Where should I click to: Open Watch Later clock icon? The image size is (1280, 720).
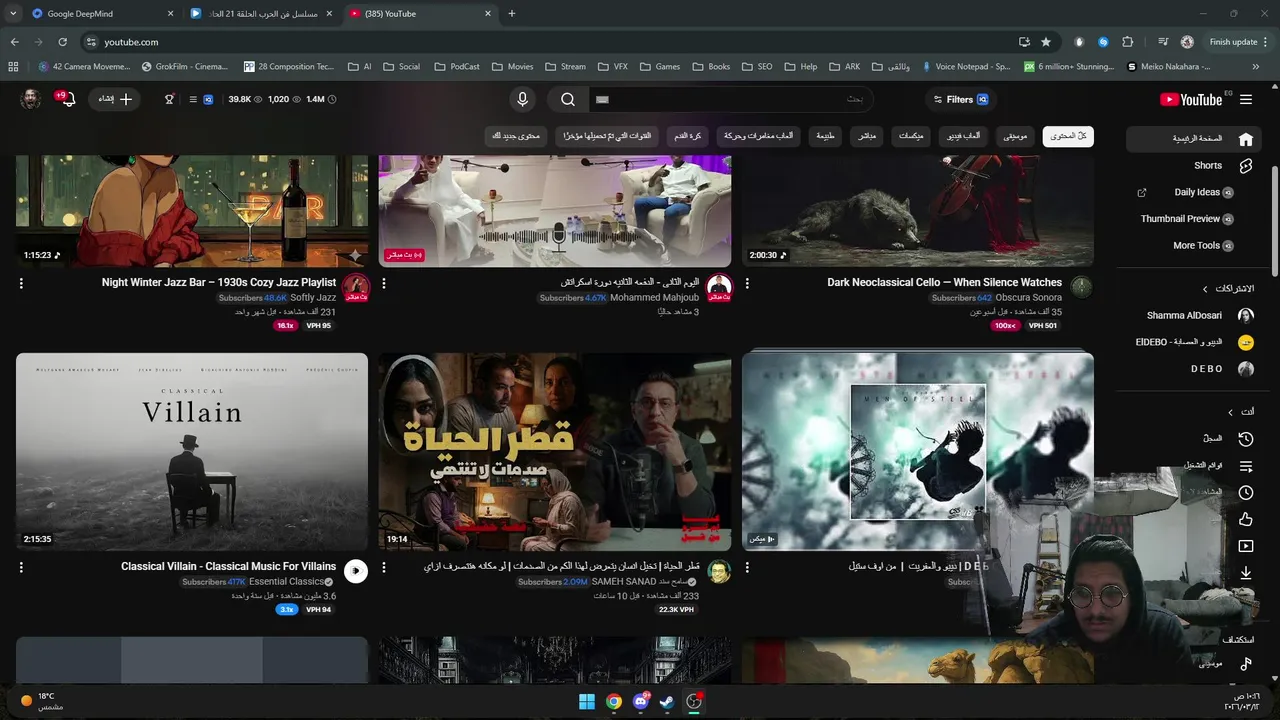[x=1246, y=493]
